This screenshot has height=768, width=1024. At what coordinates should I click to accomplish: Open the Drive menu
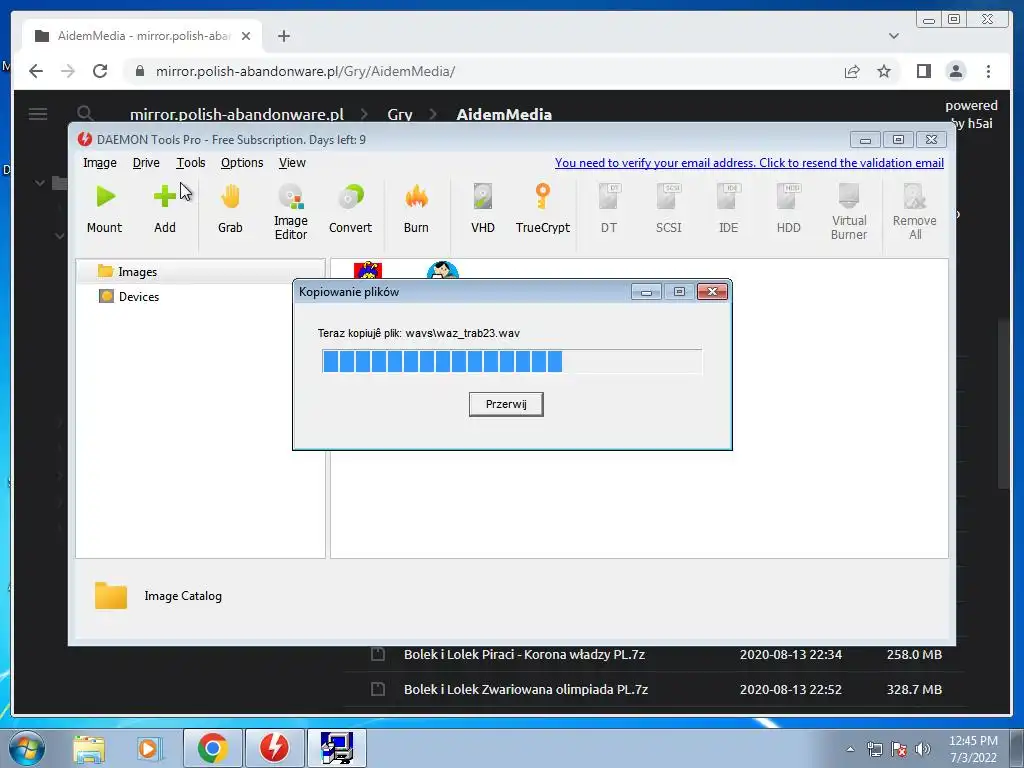point(146,163)
